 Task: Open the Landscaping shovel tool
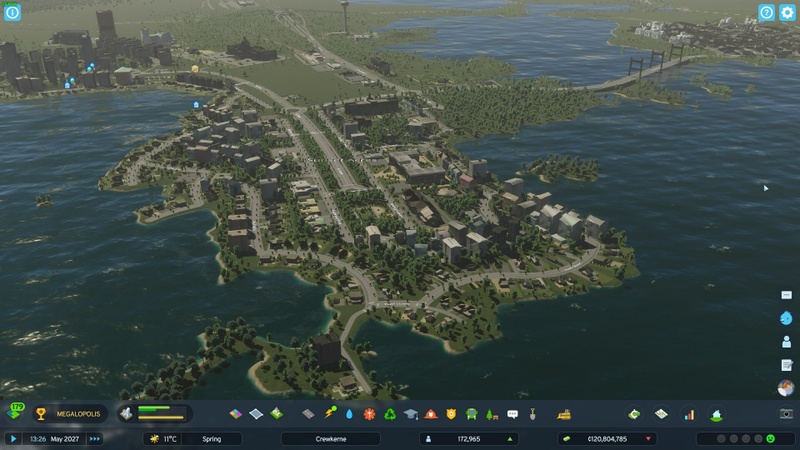(533, 414)
